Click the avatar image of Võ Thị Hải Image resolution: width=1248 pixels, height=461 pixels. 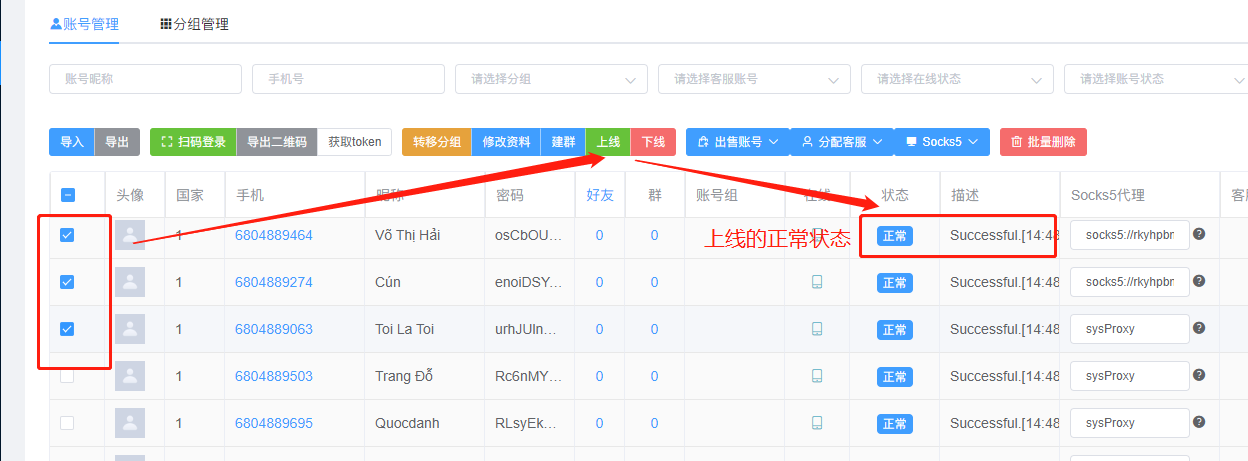click(x=130, y=236)
